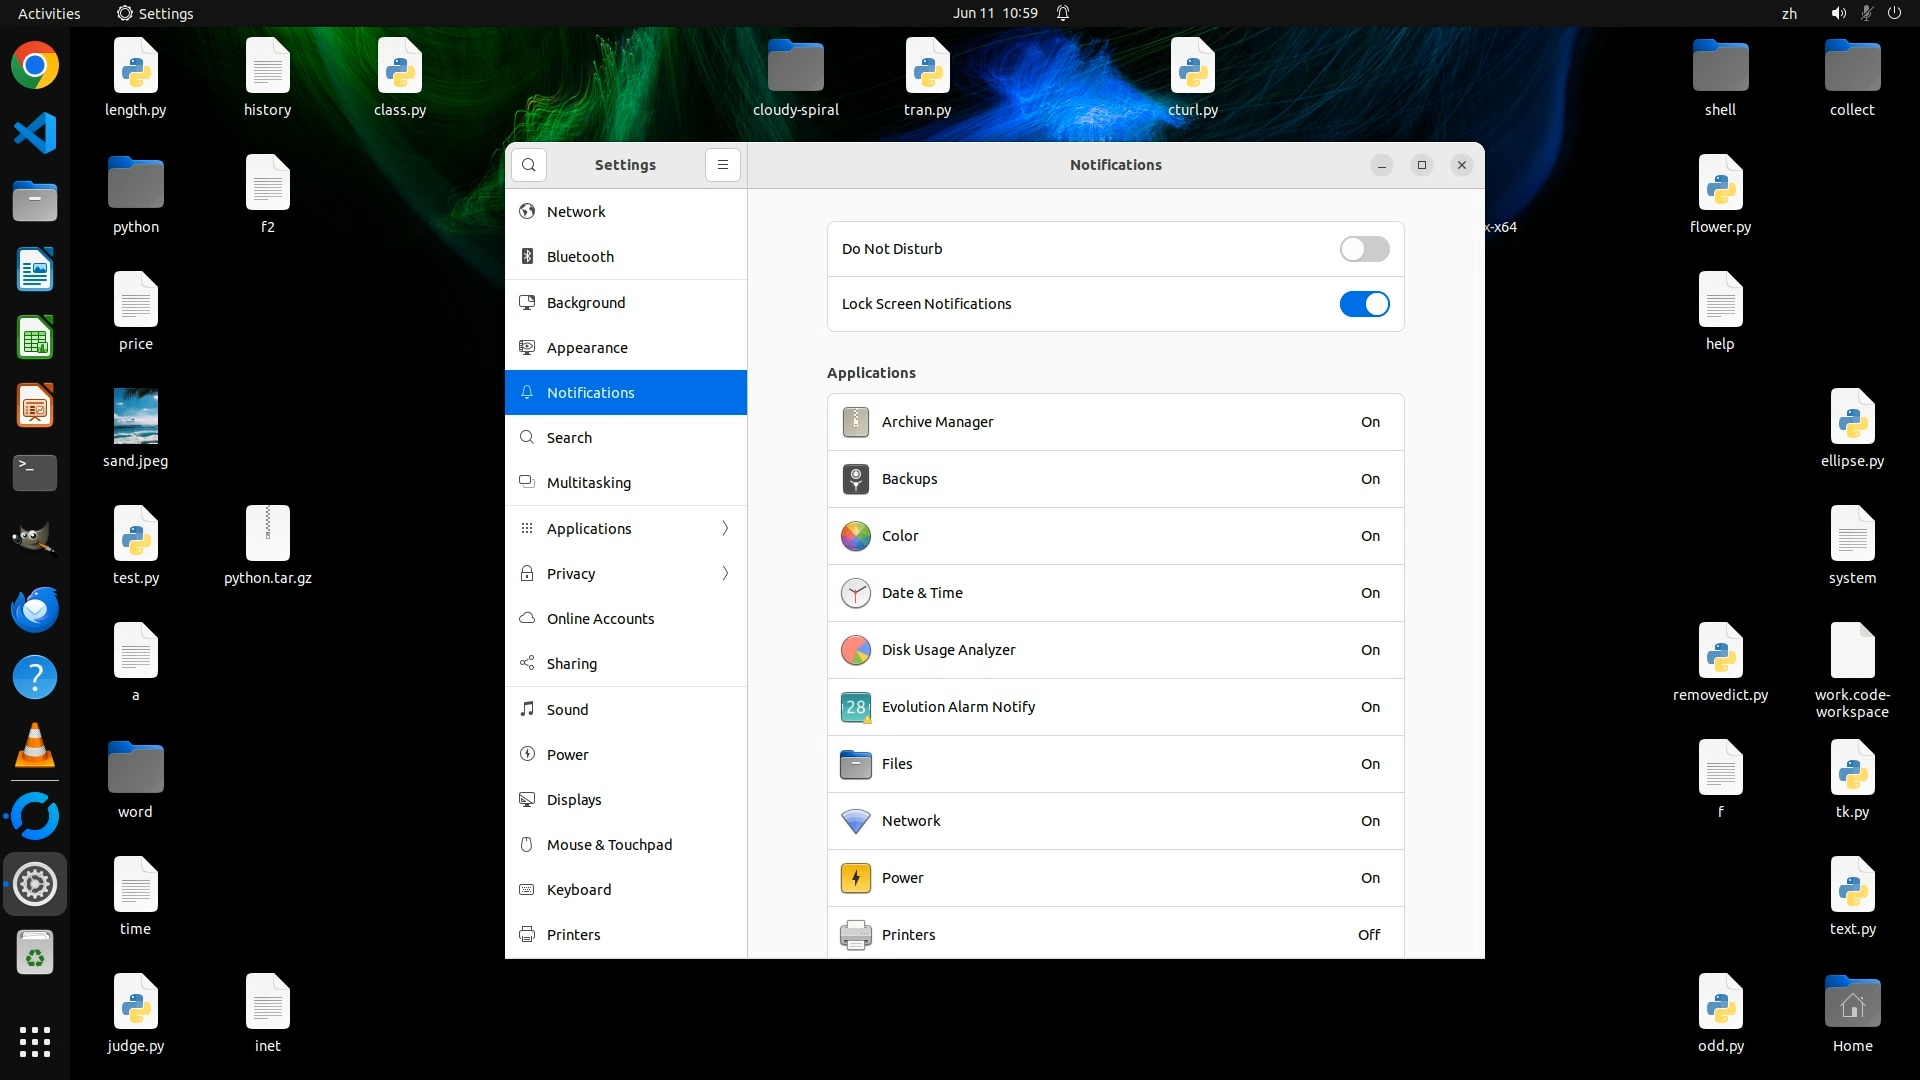Open the sand.jpeg desktop thumbnail
Image resolution: width=1920 pixels, height=1080 pixels.
pyautogui.click(x=135, y=416)
